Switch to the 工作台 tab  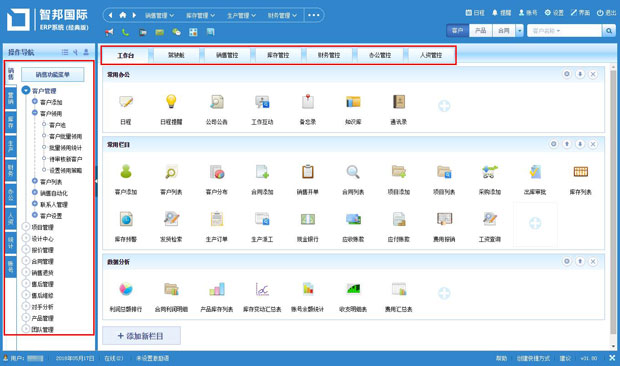(x=125, y=55)
